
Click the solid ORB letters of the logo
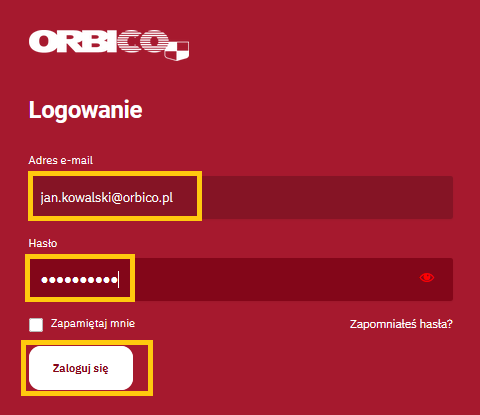click(x=73, y=42)
